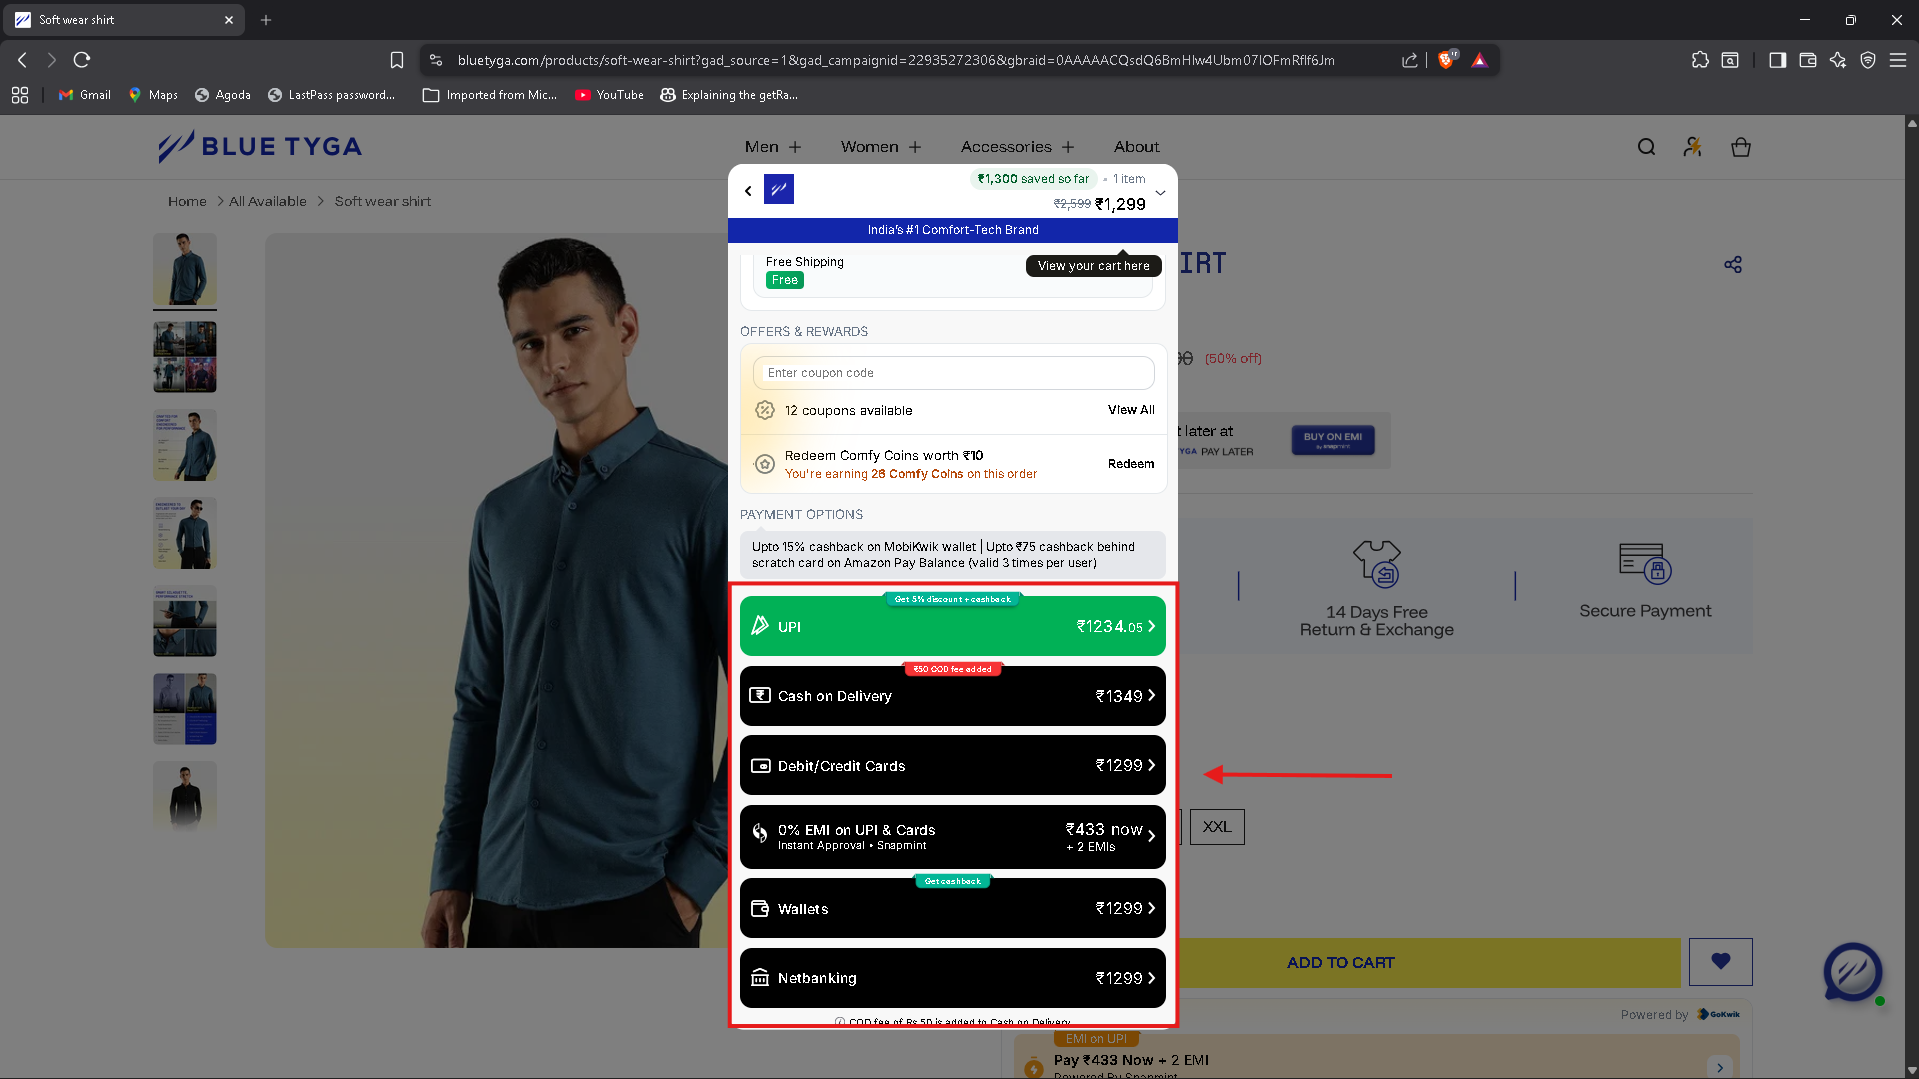Viewport: 1919px width, 1079px height.
Task: Open the Gmail bookmark
Action: click(85, 95)
